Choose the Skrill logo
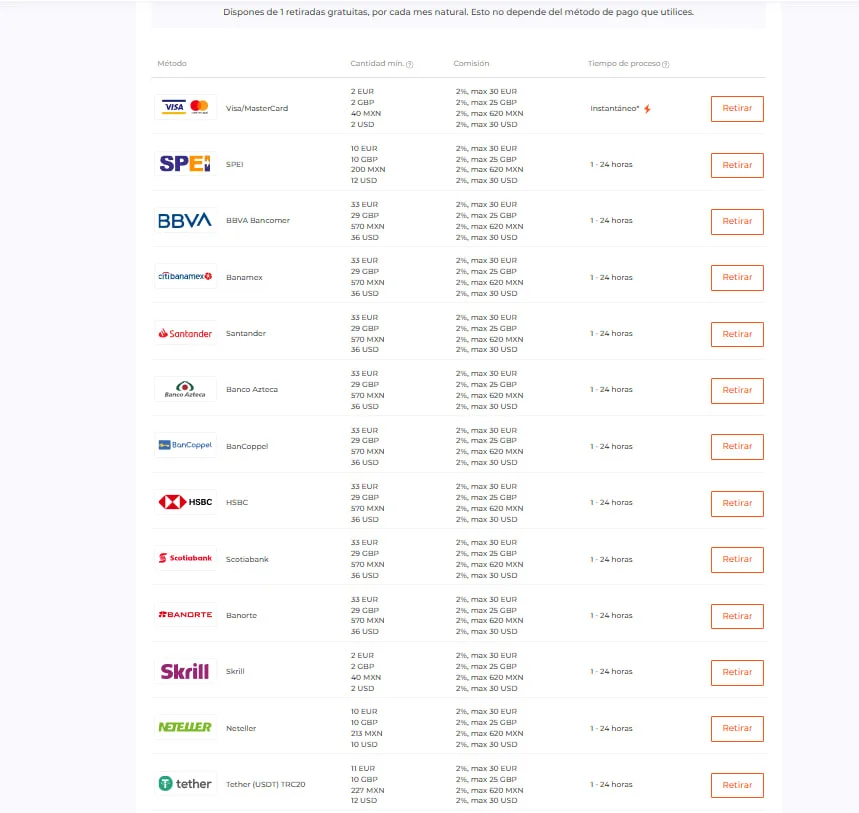The width and height of the screenshot is (859, 813). pos(185,671)
